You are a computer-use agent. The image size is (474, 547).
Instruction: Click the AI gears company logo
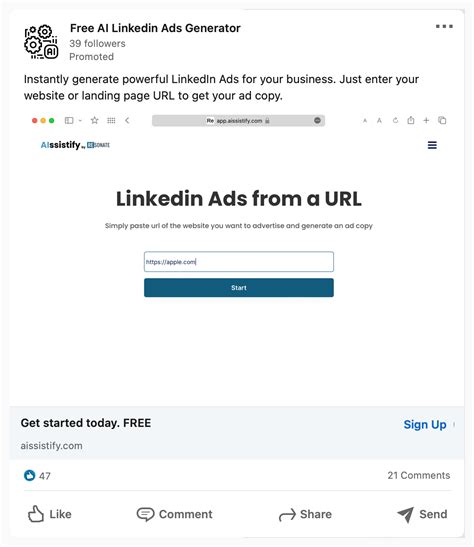pyautogui.click(x=41, y=42)
